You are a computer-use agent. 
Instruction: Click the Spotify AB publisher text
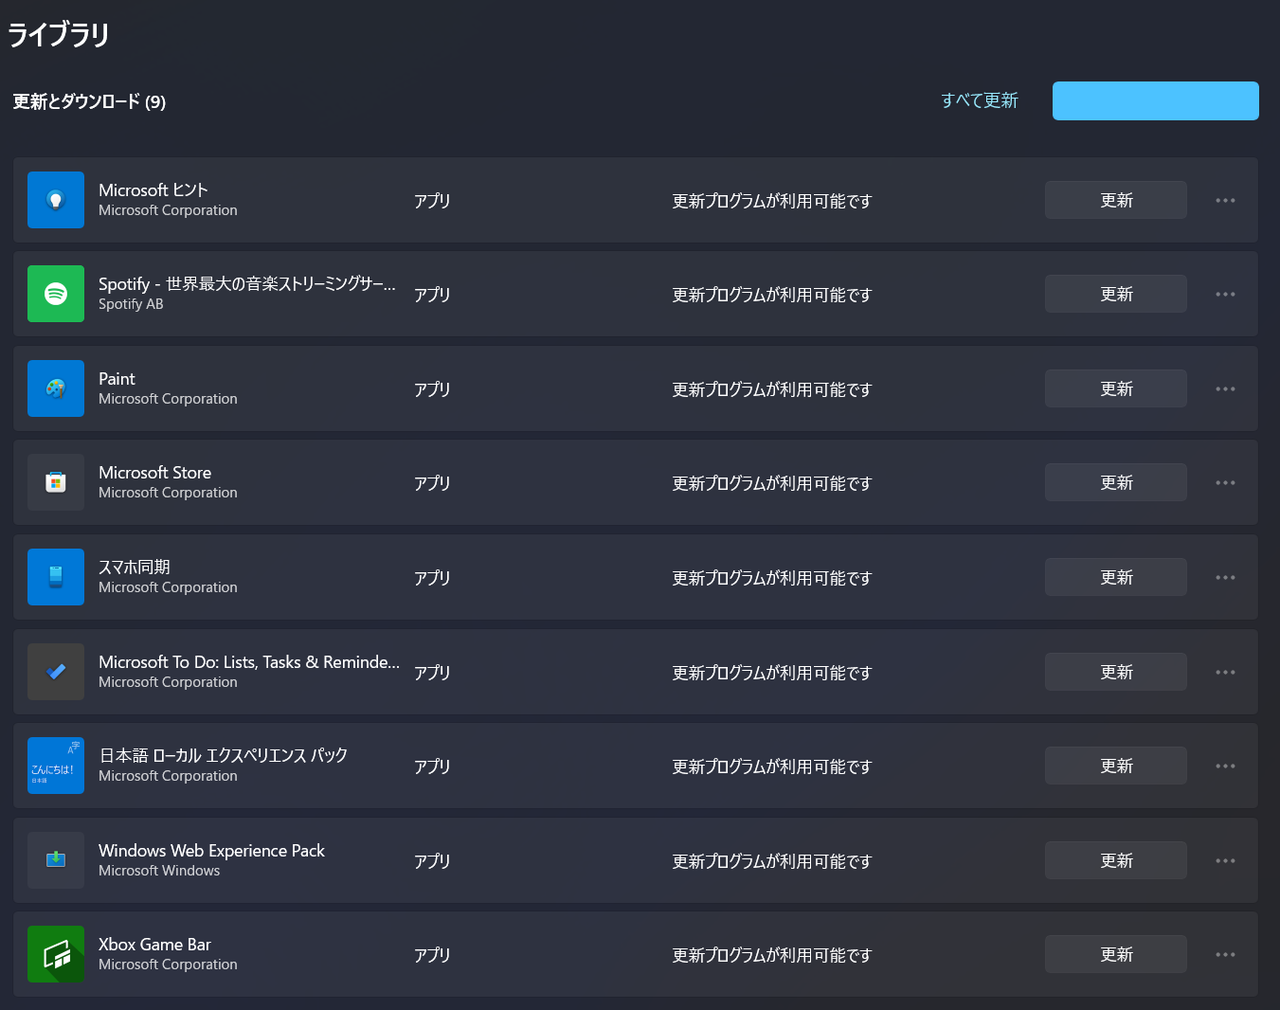131,304
